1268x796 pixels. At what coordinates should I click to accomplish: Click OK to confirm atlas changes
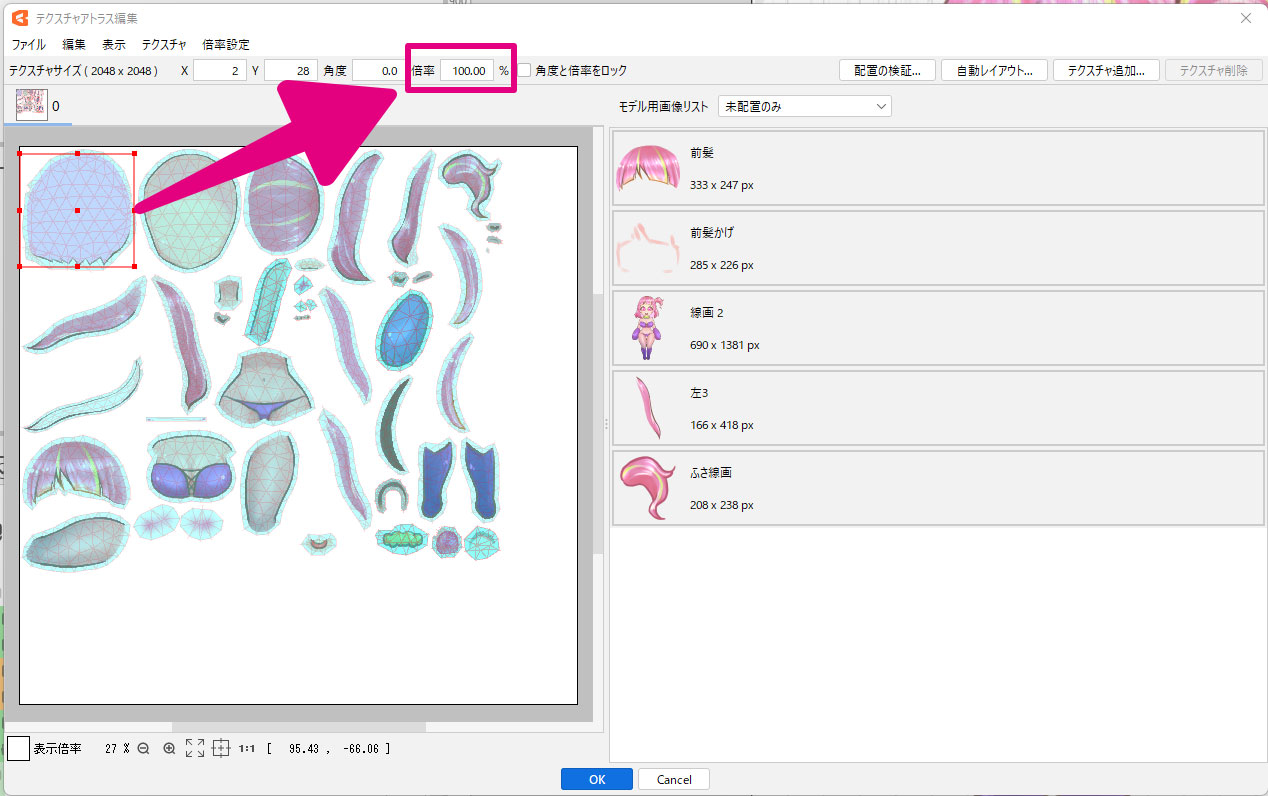point(596,779)
